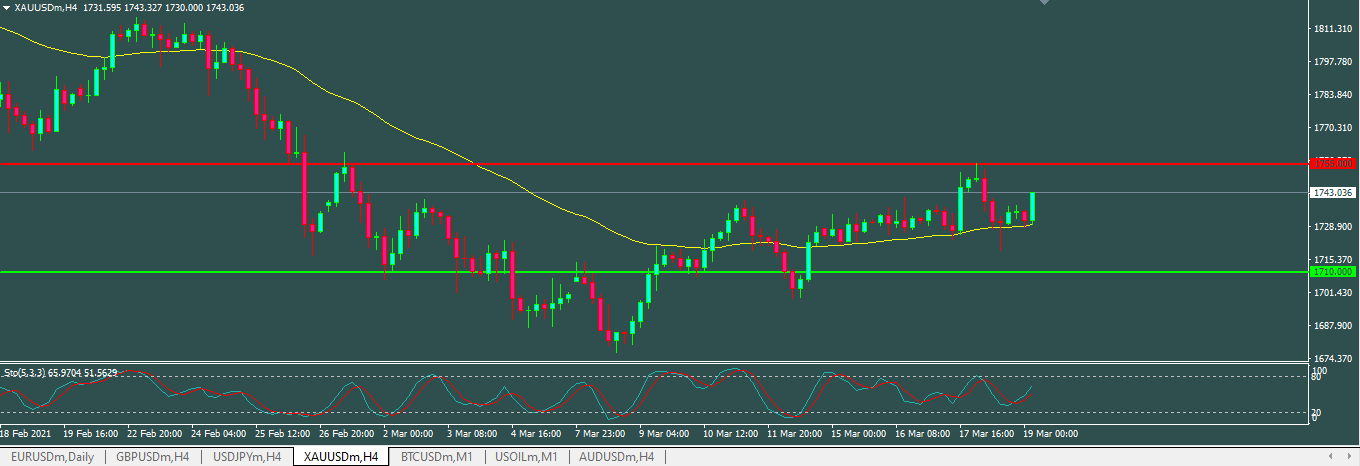Select the red horizontal resistance line

[x=600, y=163]
